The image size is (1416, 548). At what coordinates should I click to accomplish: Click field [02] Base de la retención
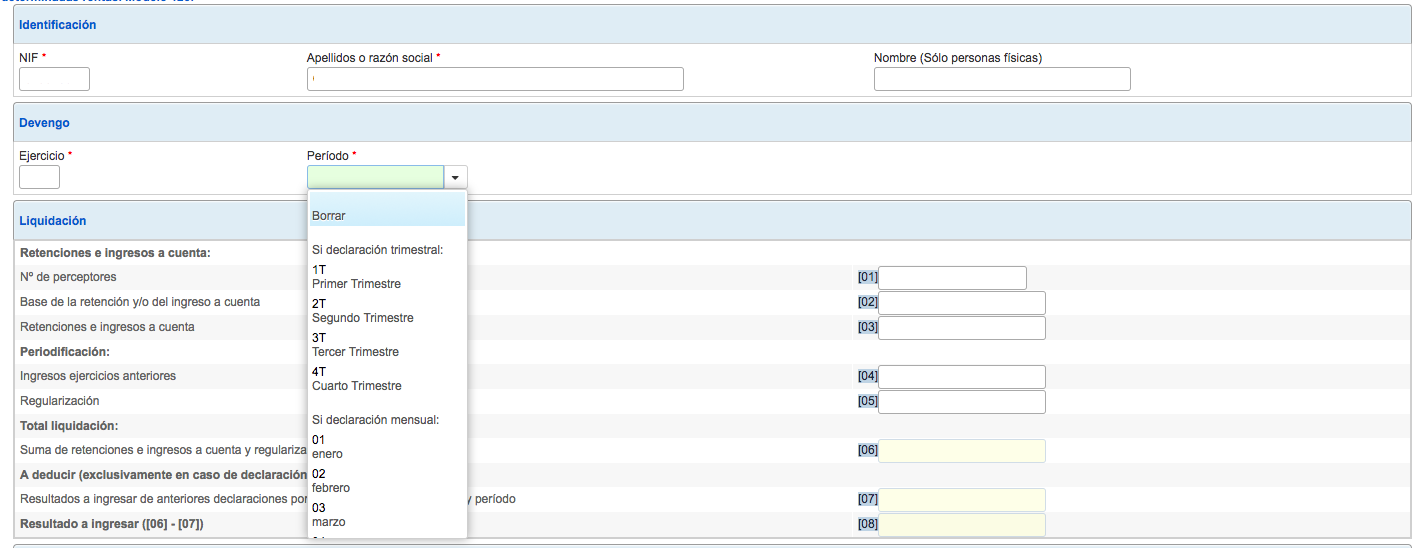[961, 303]
